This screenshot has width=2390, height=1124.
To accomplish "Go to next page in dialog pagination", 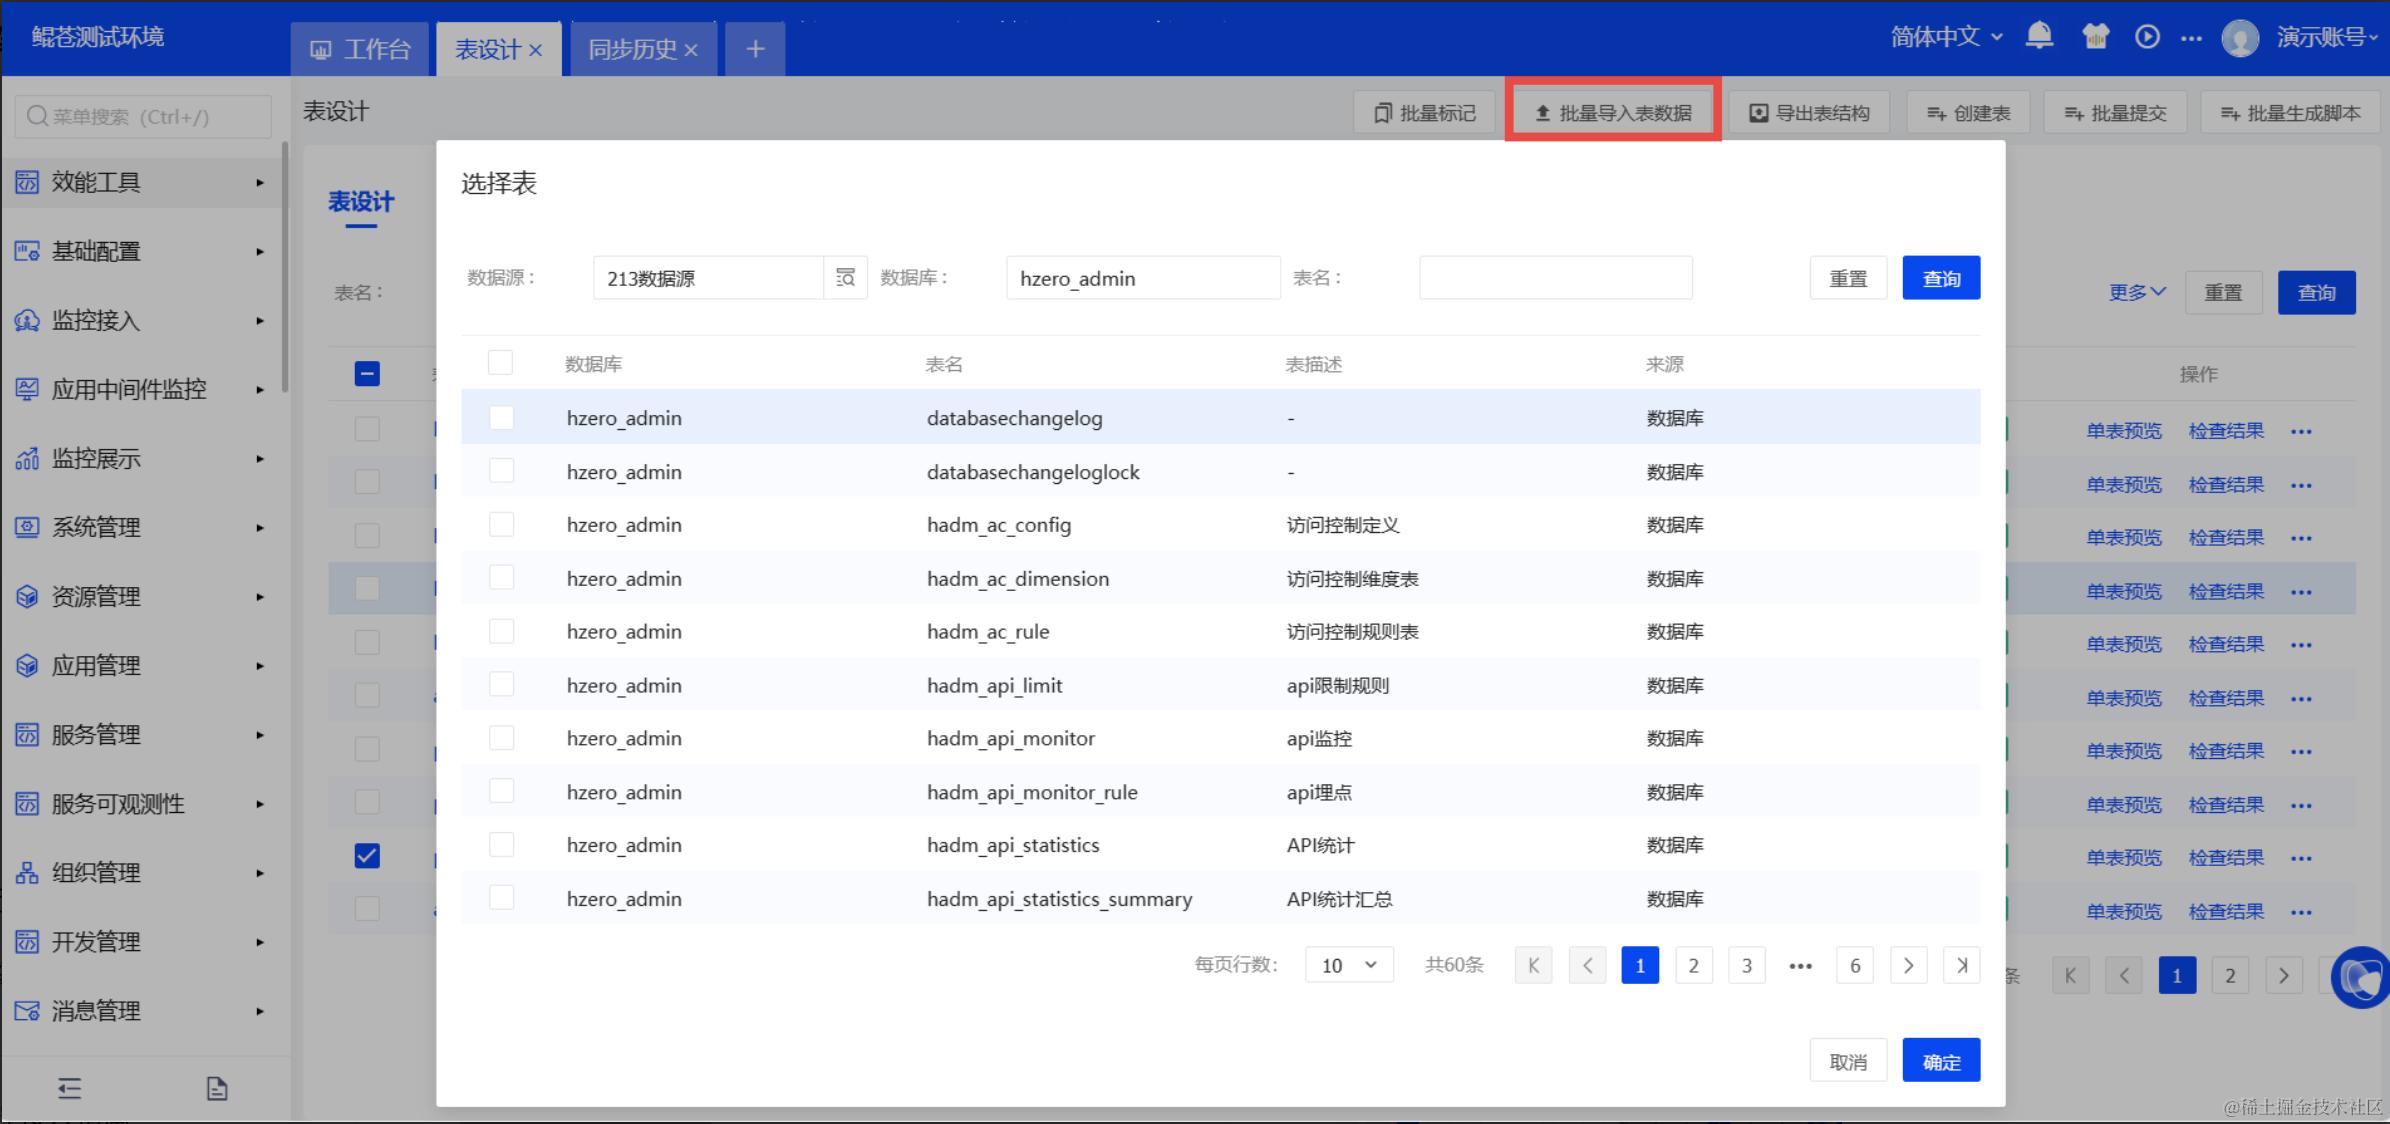I will coord(1908,965).
